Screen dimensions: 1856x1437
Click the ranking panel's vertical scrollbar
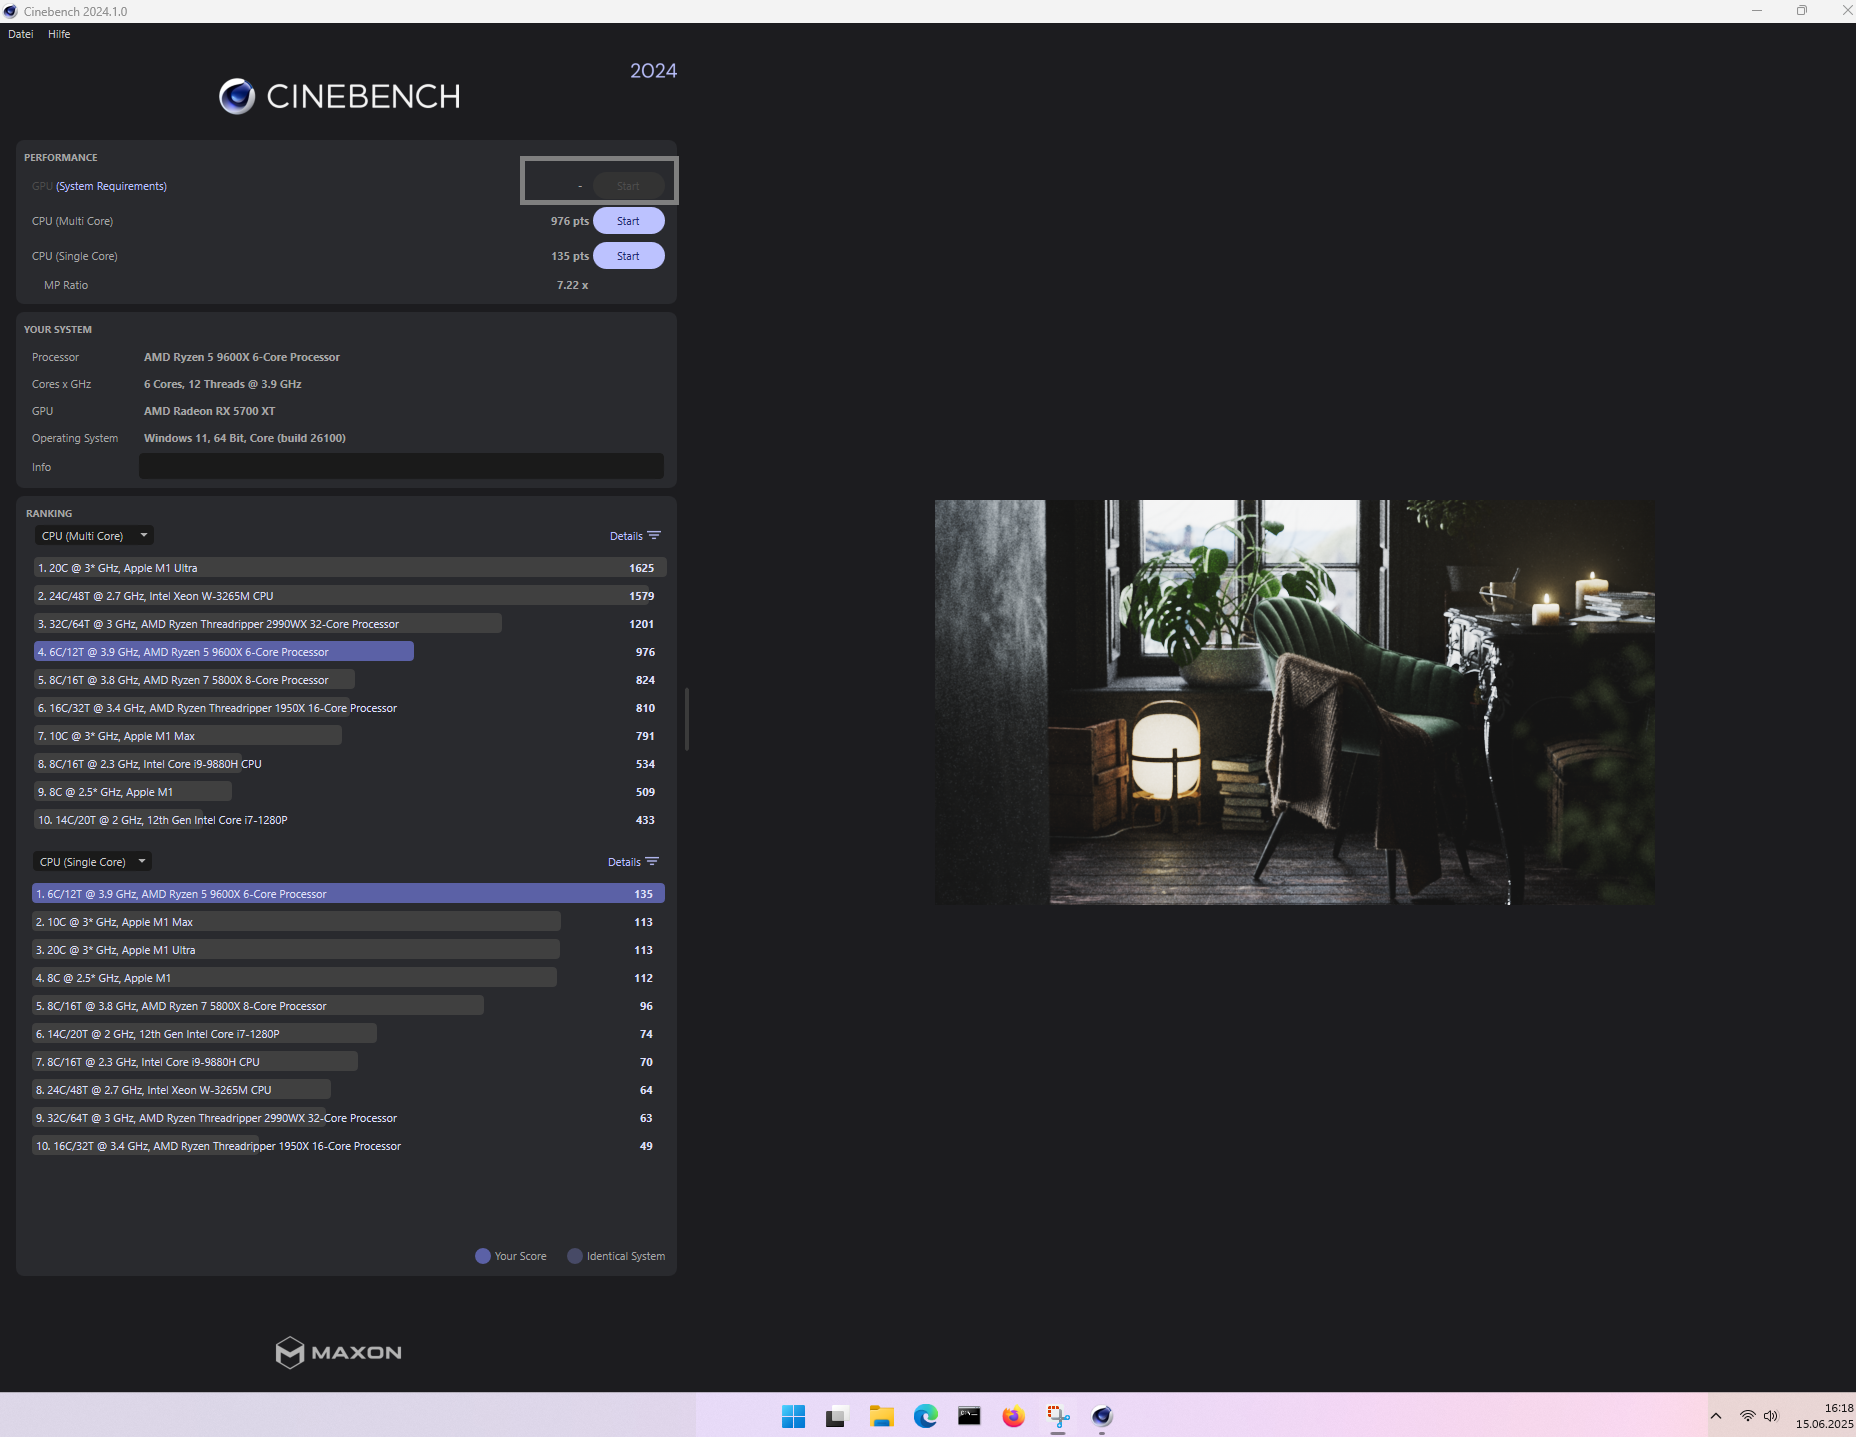687,718
